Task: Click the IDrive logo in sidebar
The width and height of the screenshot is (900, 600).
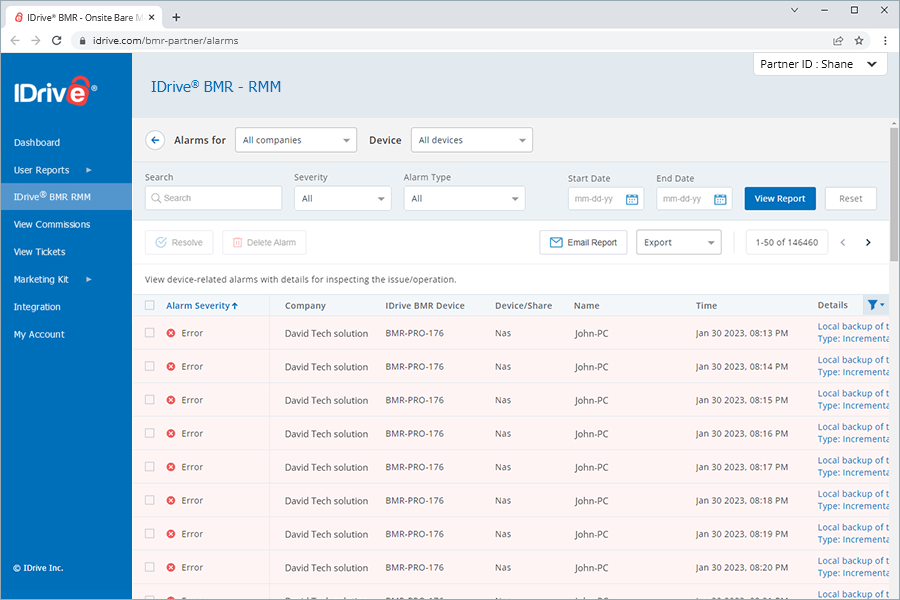Action: pyautogui.click(x=55, y=91)
